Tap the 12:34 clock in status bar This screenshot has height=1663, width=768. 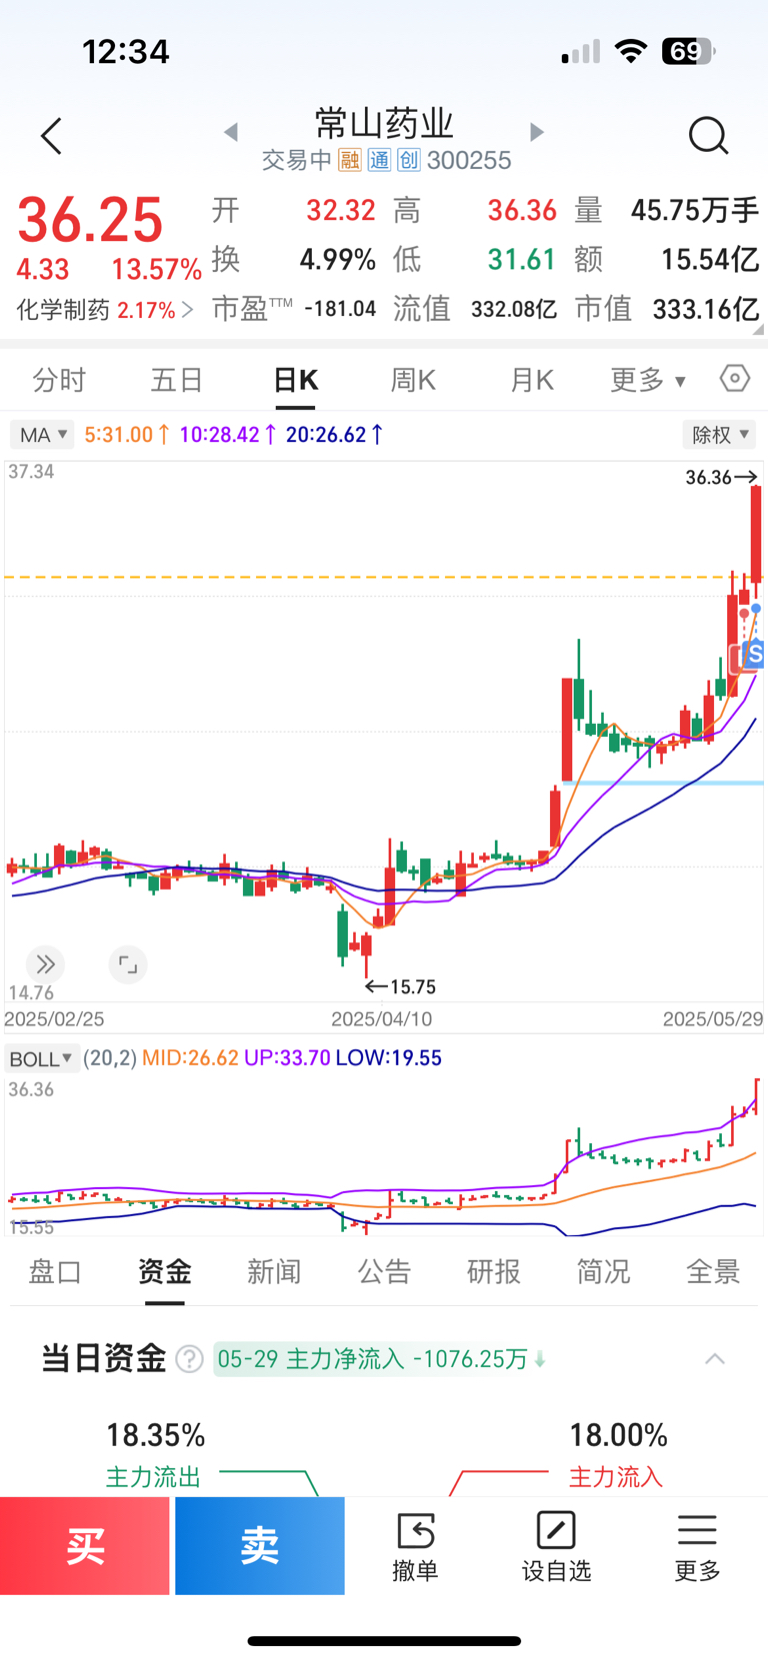coord(126,52)
